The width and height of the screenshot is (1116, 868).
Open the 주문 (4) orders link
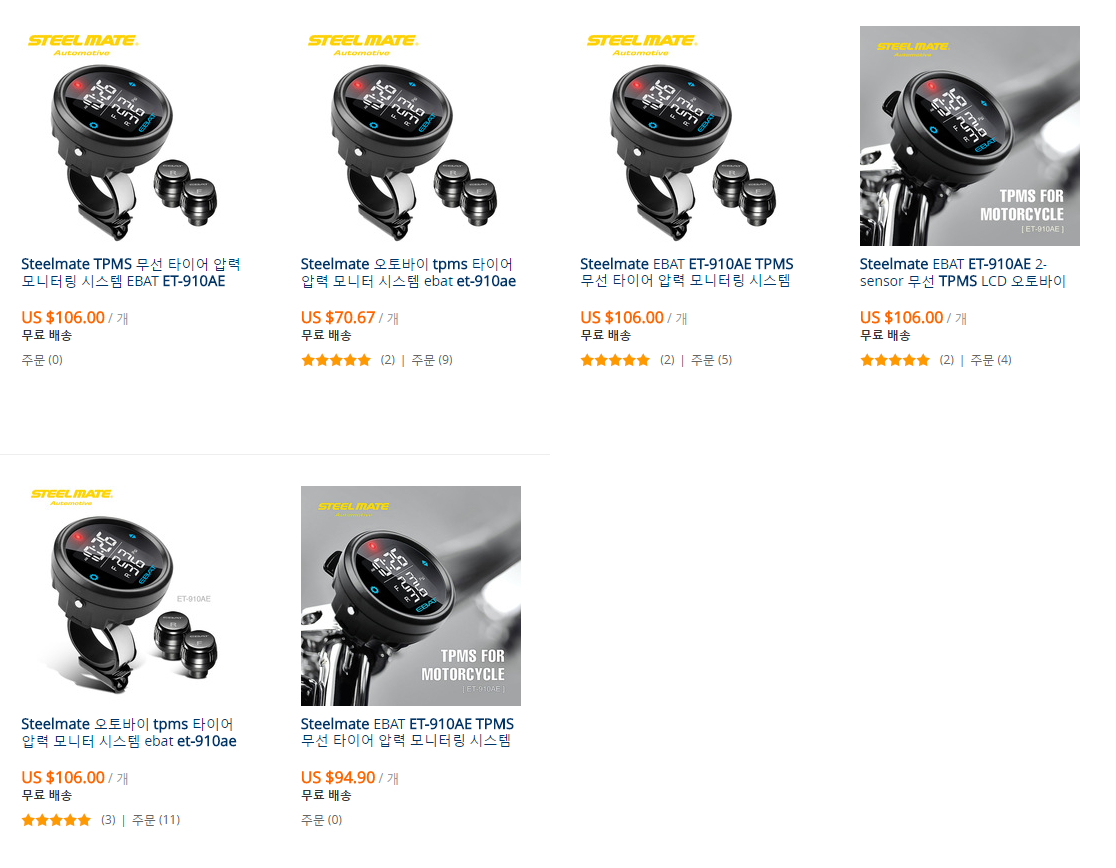pos(990,360)
